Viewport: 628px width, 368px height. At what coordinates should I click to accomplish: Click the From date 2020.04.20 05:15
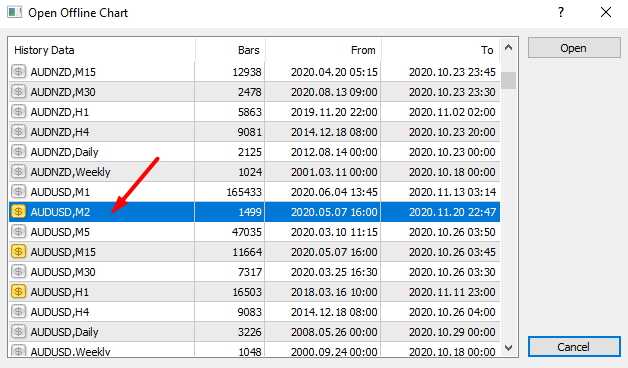point(334,72)
